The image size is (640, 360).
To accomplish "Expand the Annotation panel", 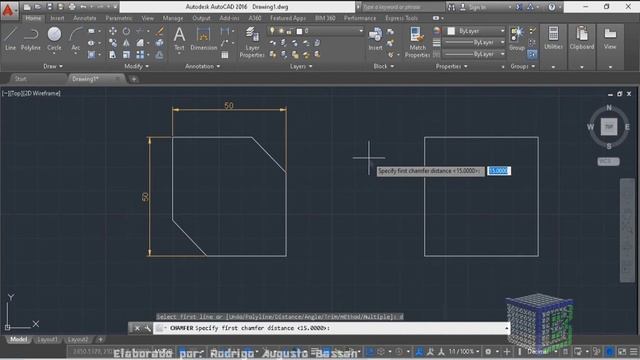I will pyautogui.click(x=202, y=66).
